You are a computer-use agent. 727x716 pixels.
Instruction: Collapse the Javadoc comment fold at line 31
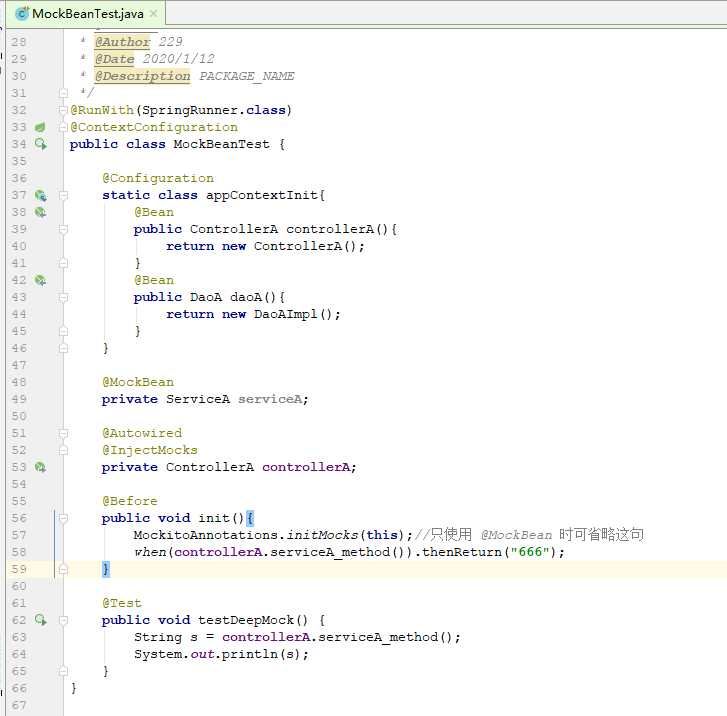pos(64,93)
